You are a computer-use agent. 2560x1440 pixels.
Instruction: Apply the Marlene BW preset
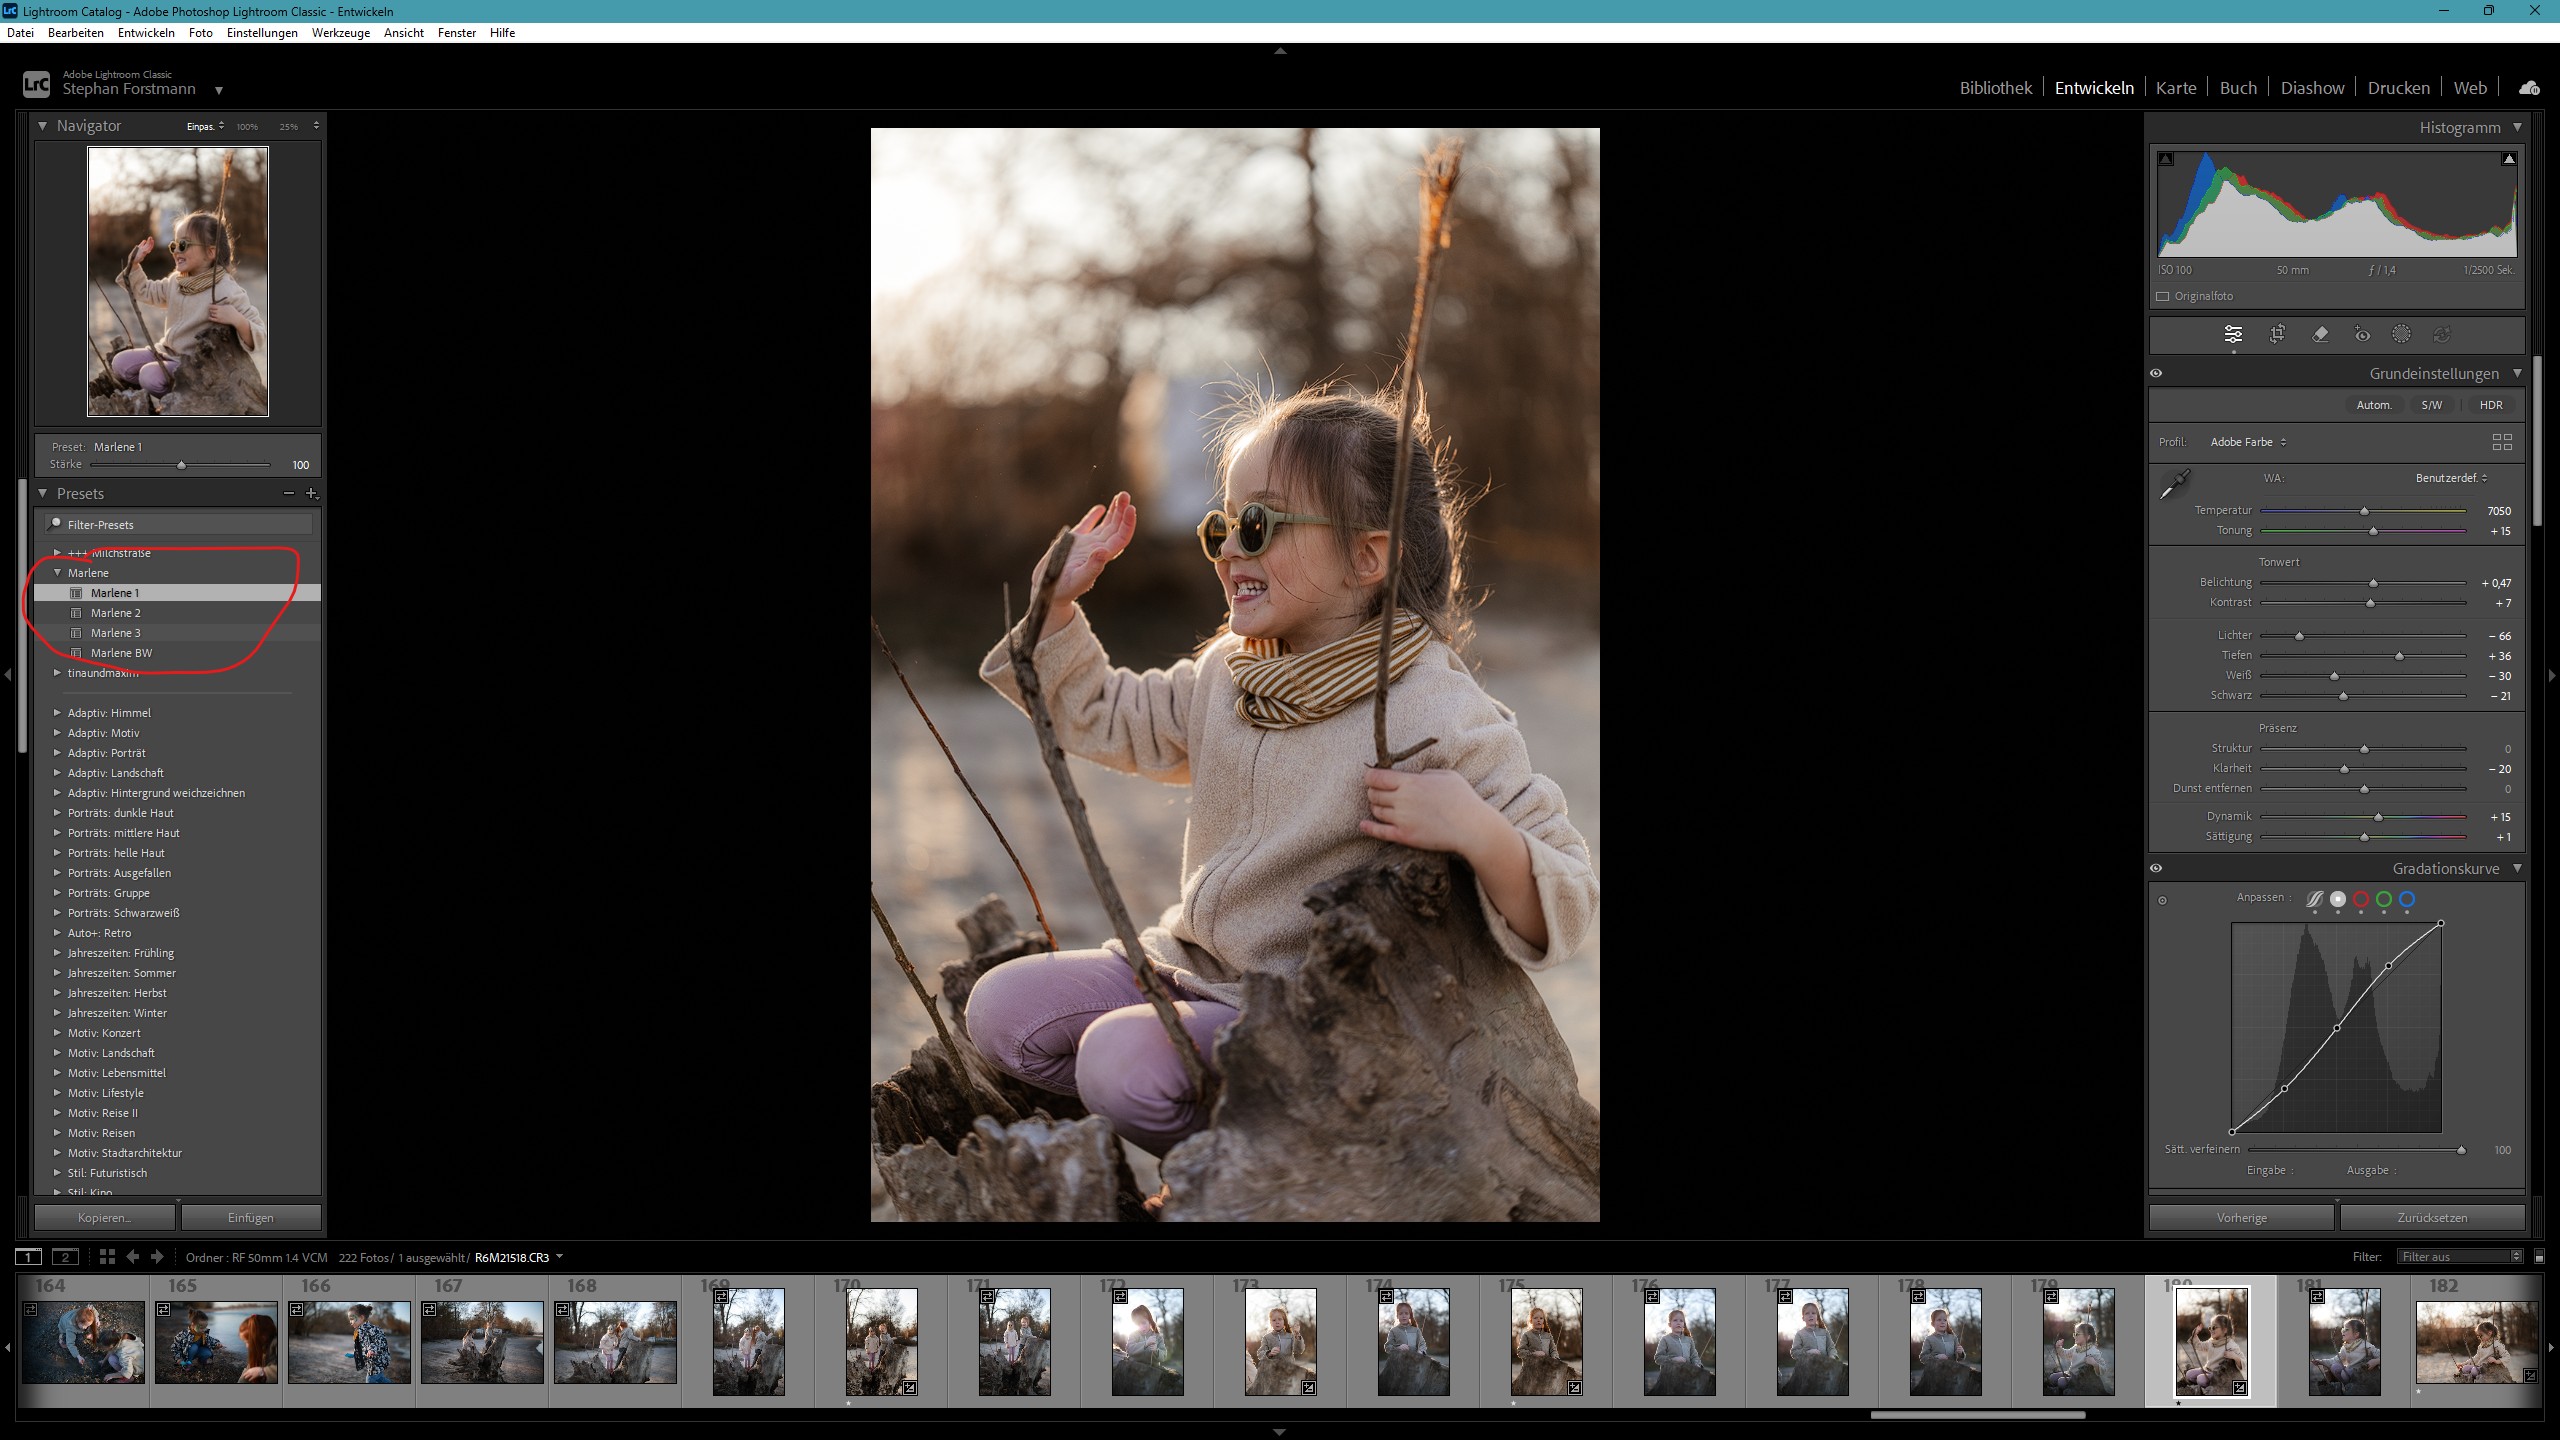point(121,653)
